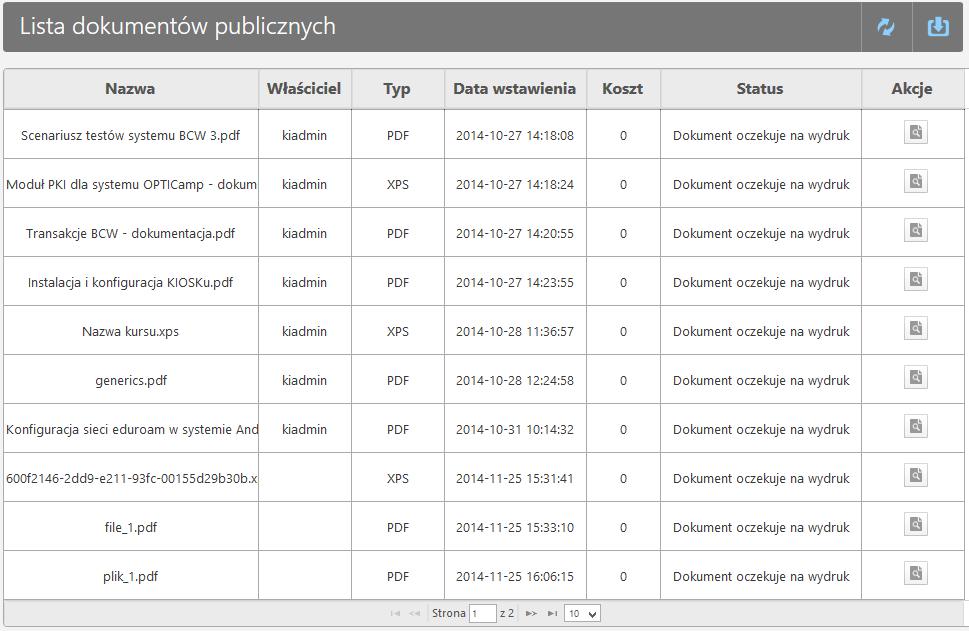Click the Lista dokumentów publicznych title

pos(177,27)
